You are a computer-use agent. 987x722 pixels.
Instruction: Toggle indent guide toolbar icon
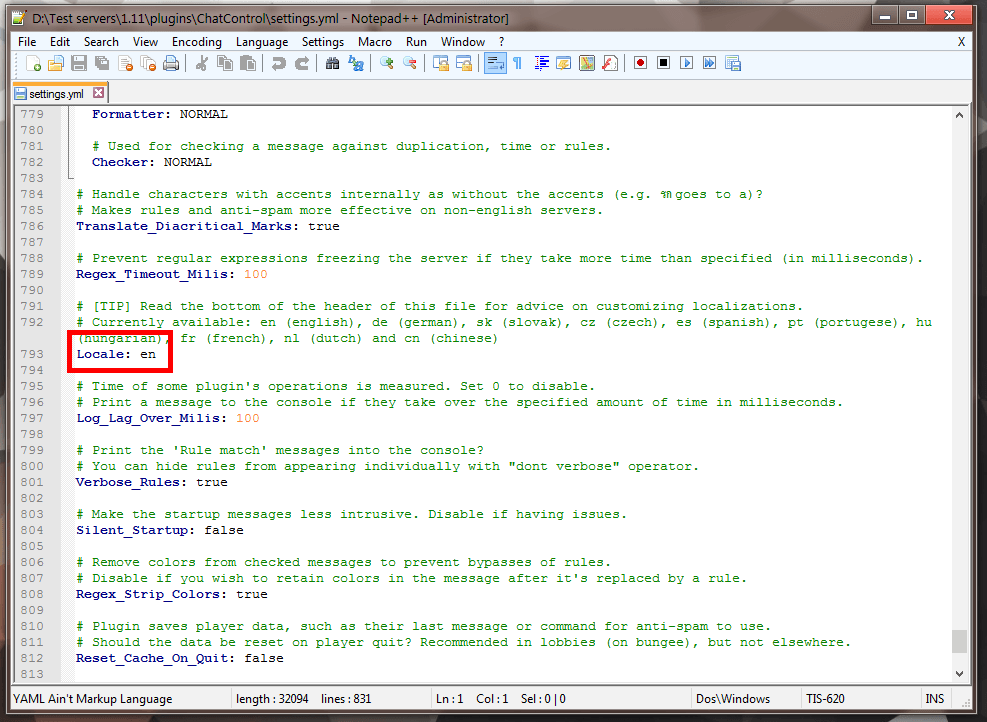pyautogui.click(x=541, y=64)
